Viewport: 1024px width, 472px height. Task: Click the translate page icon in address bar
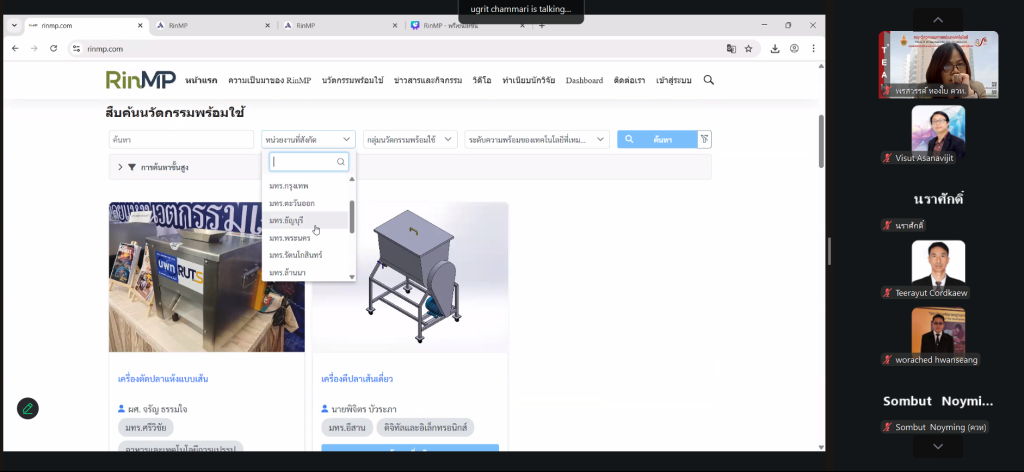[731, 48]
